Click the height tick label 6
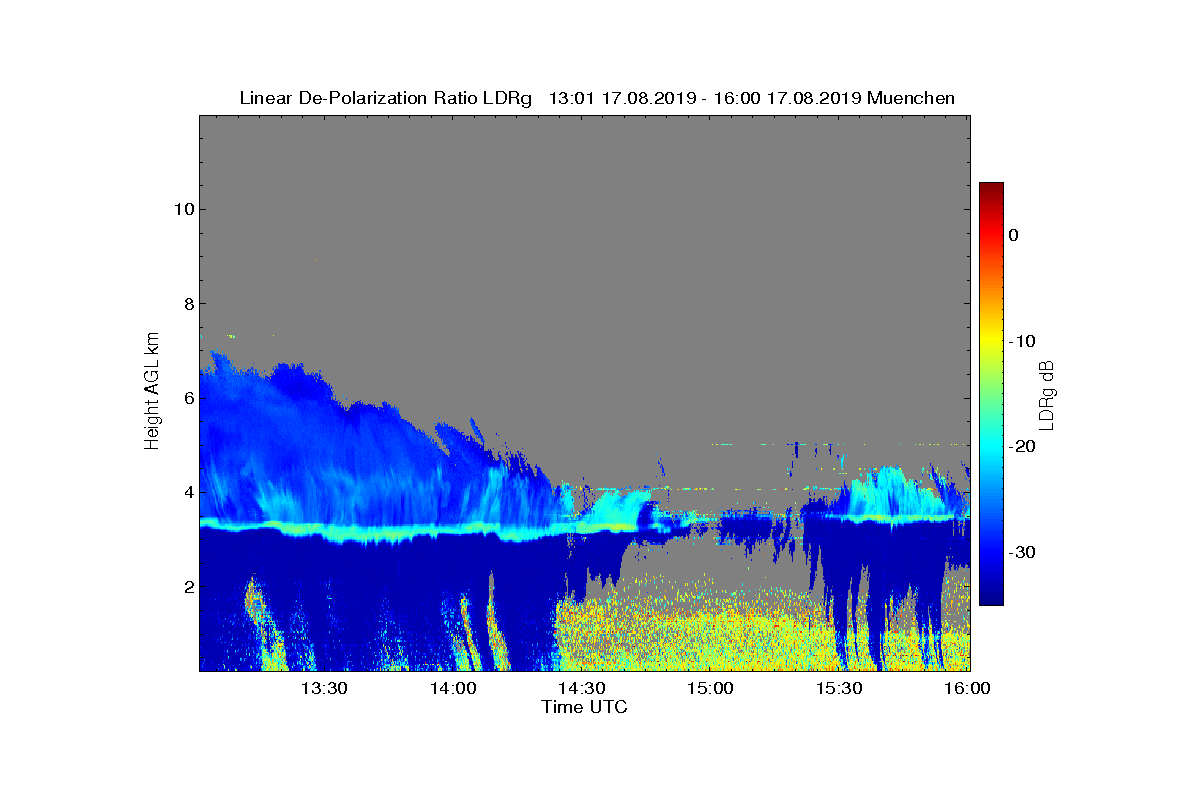This screenshot has height=800, width=1200. pyautogui.click(x=188, y=398)
